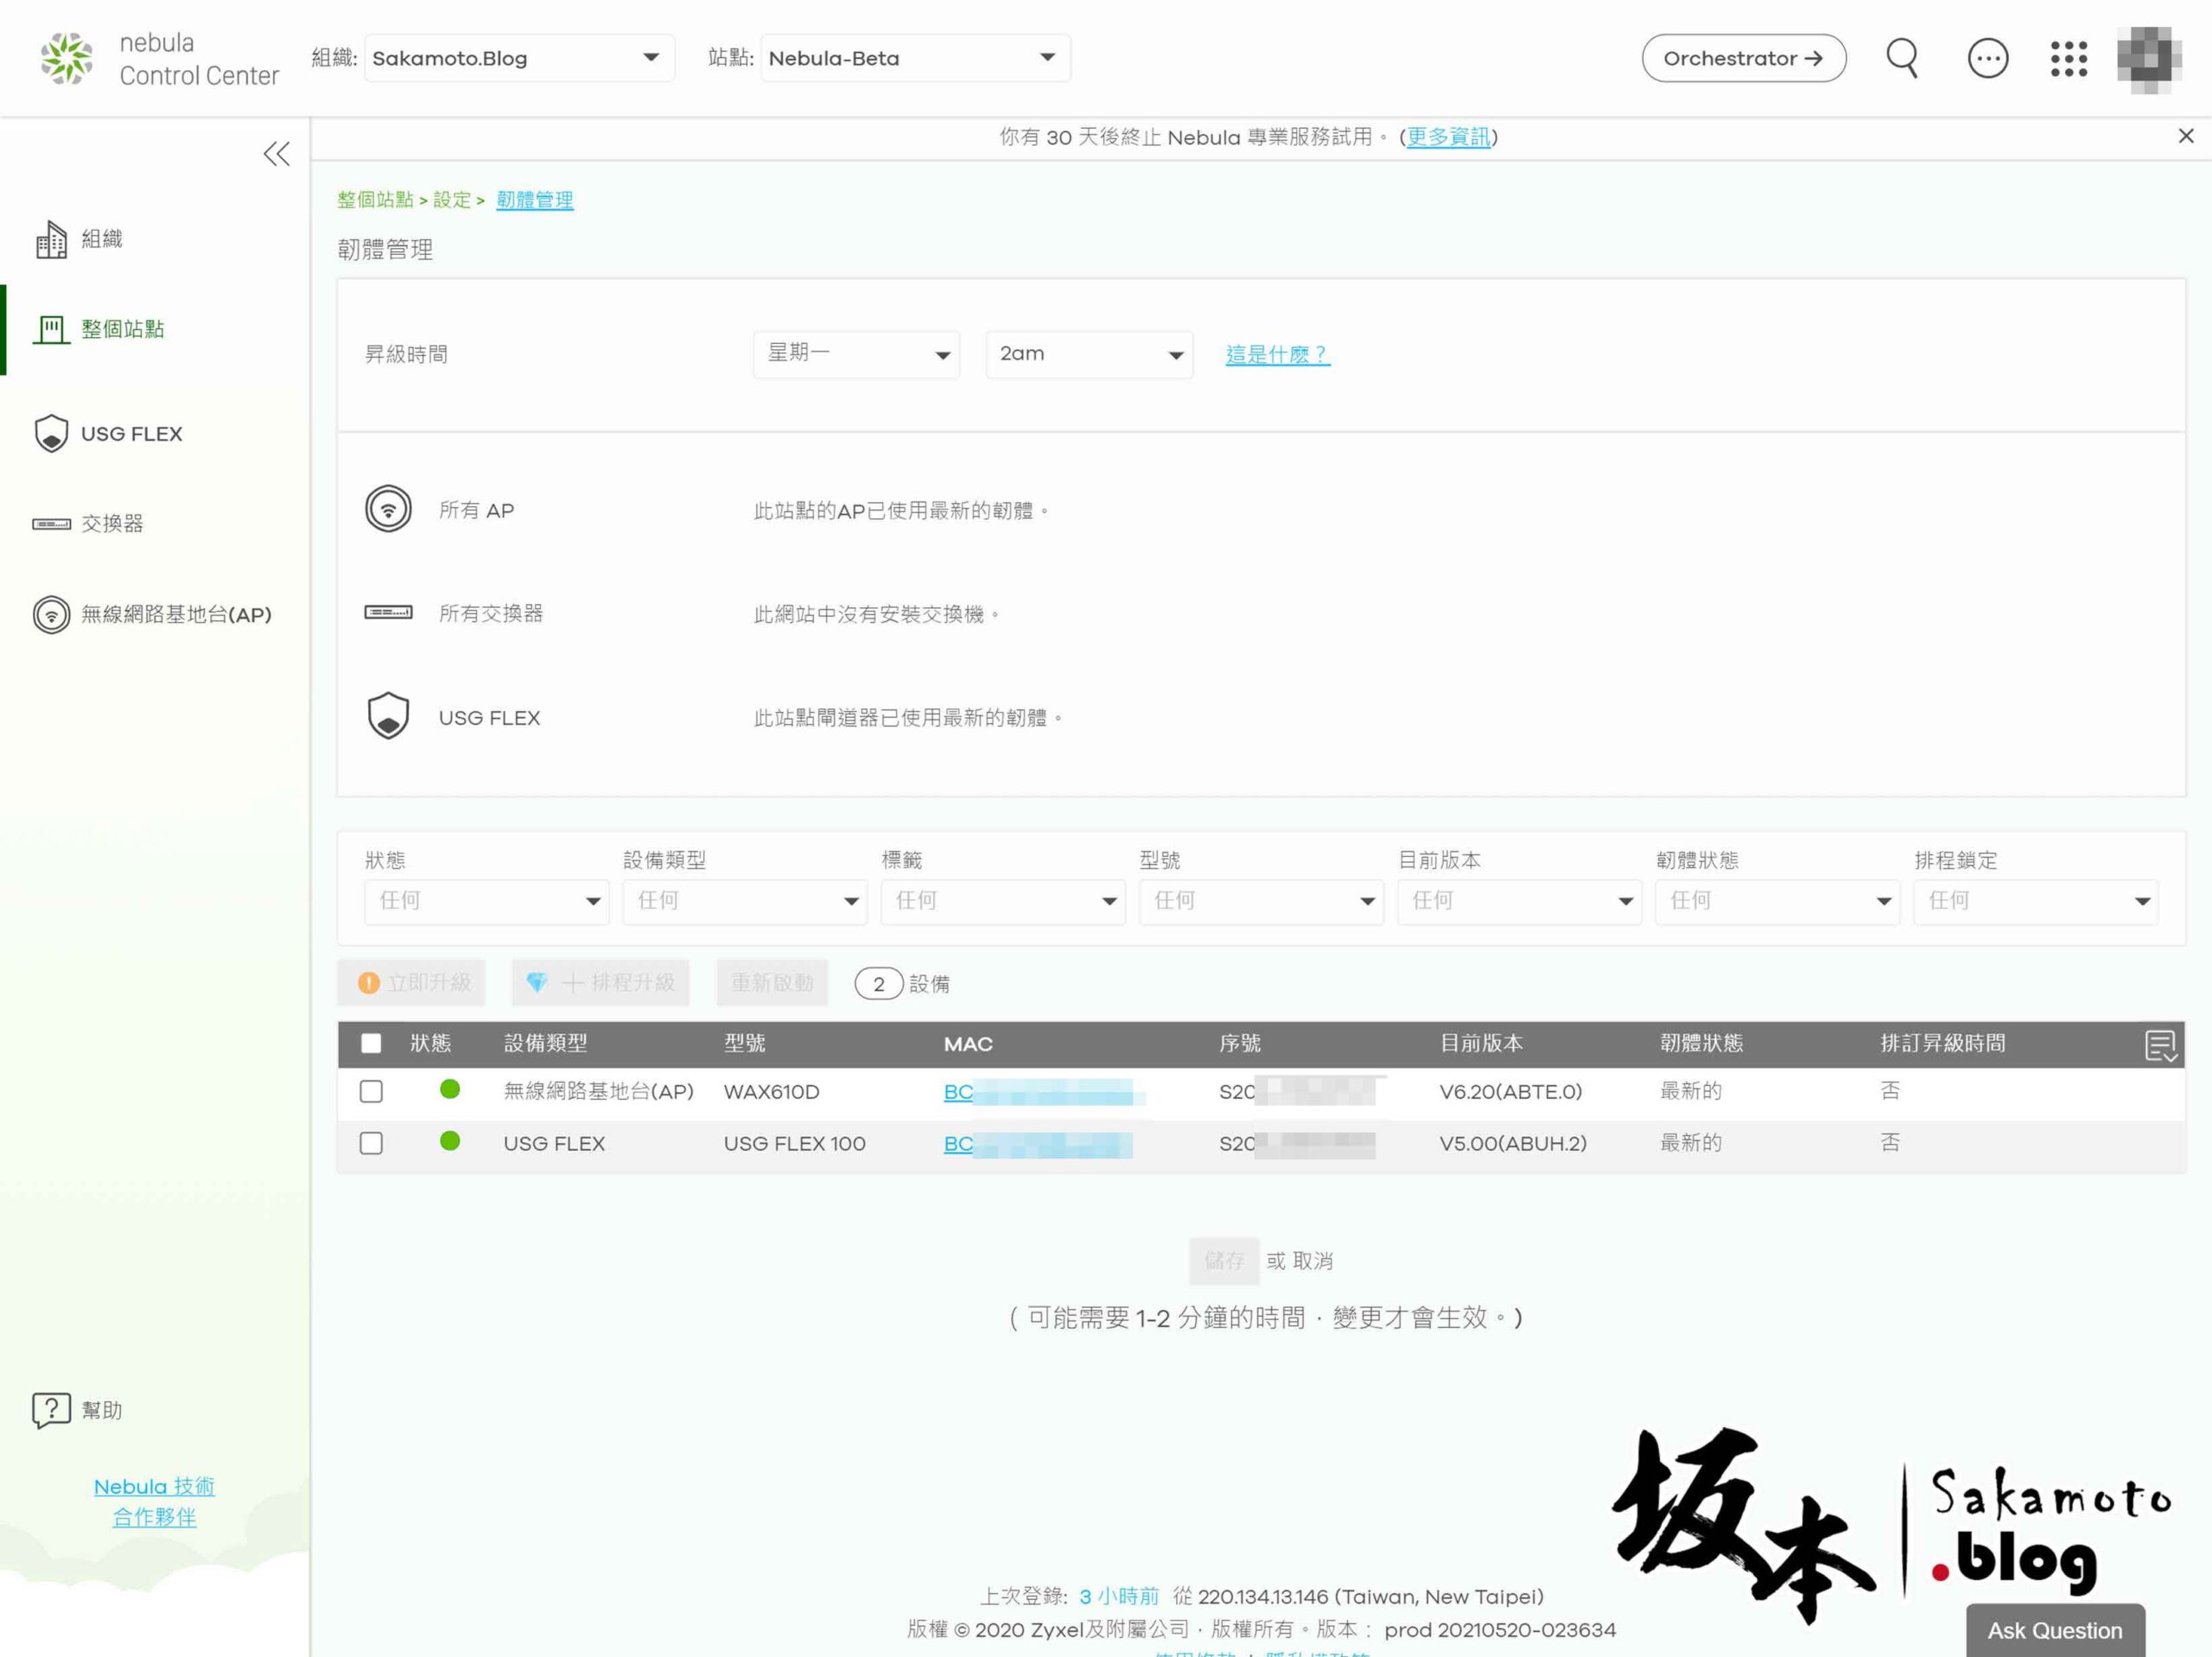This screenshot has height=1657, width=2212.
Task: Open the 標籤 filter dropdown
Action: click(1003, 901)
